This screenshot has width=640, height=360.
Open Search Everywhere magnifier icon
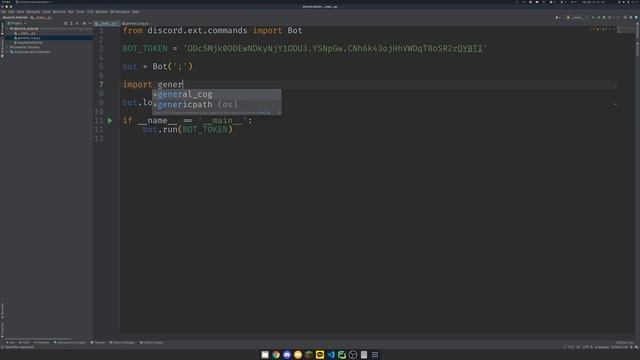click(x=625, y=18)
